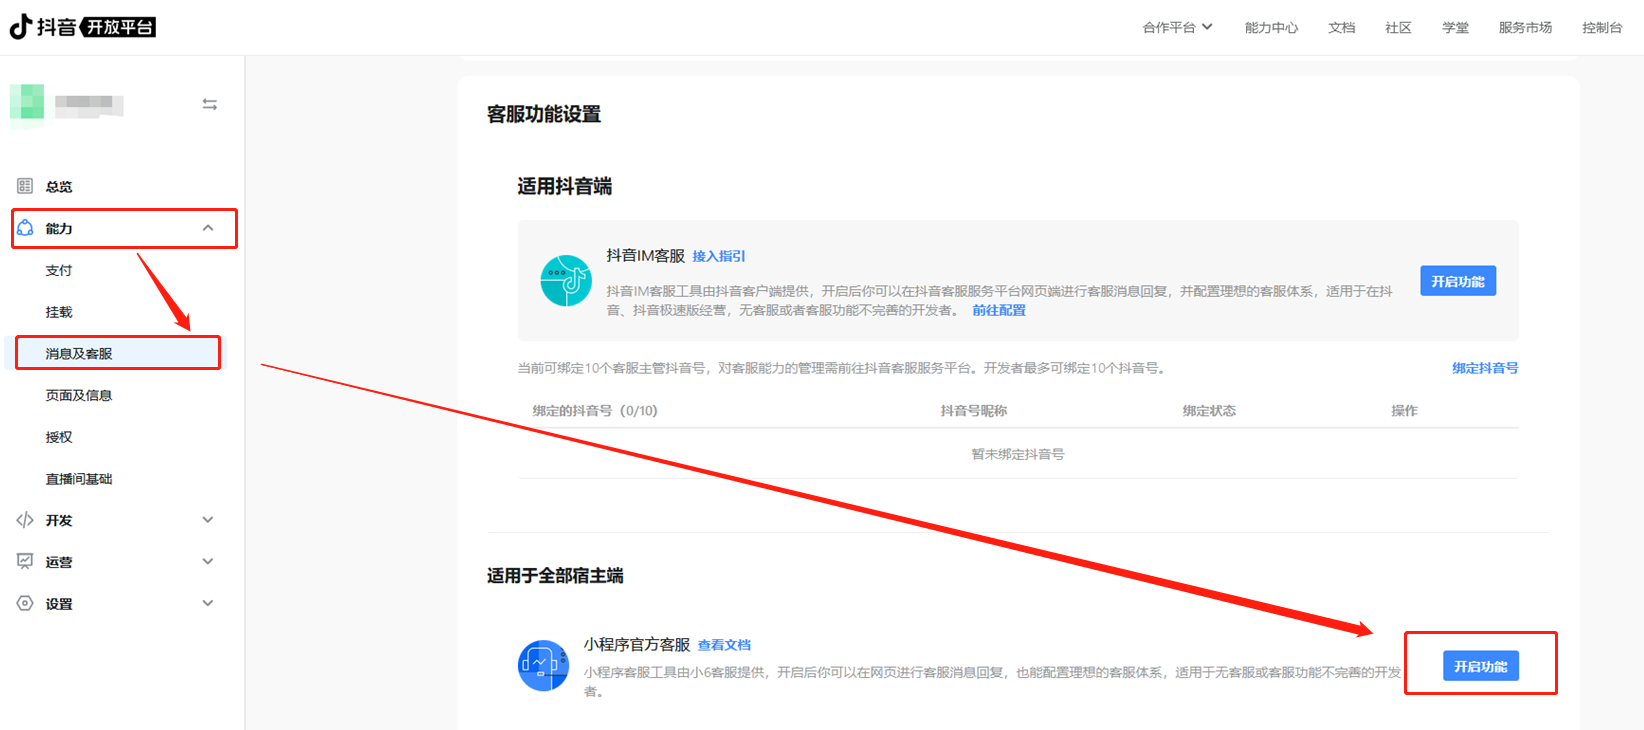Click the 能力 capability icon in sidebar
Image resolution: width=1644 pixels, height=730 pixels.
tap(25, 228)
